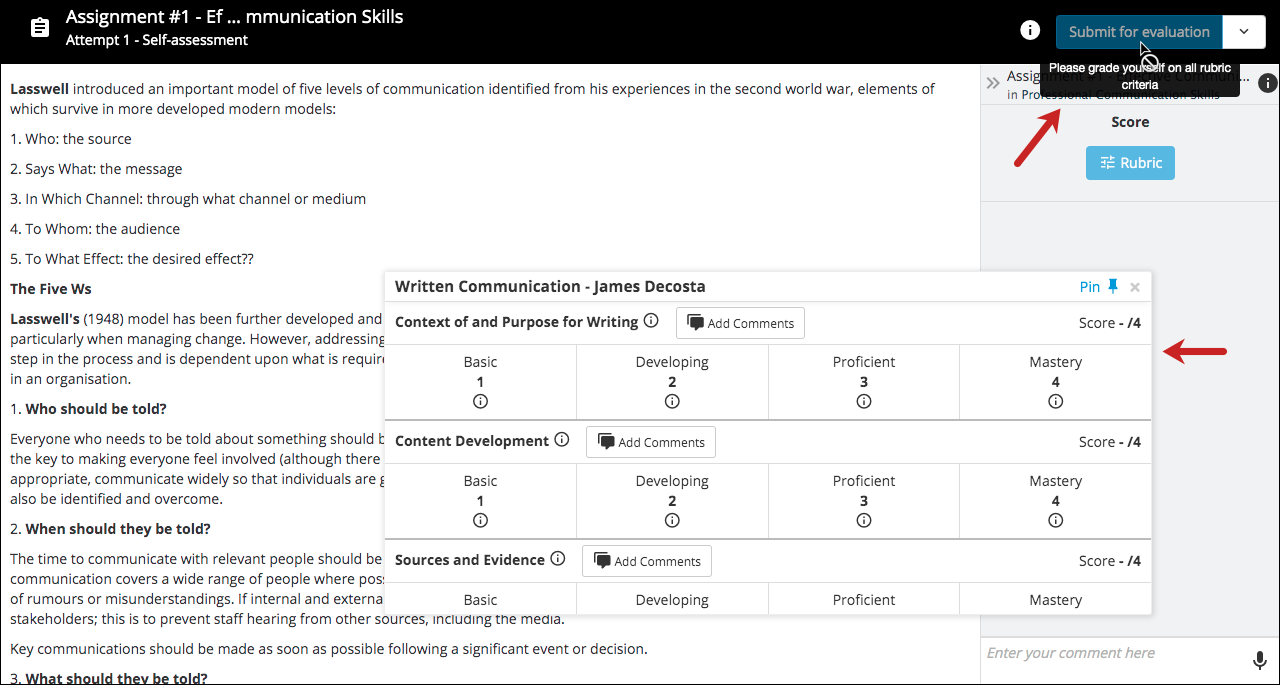
Task: Open info icon under Basic in Content Development
Action: click(480, 521)
